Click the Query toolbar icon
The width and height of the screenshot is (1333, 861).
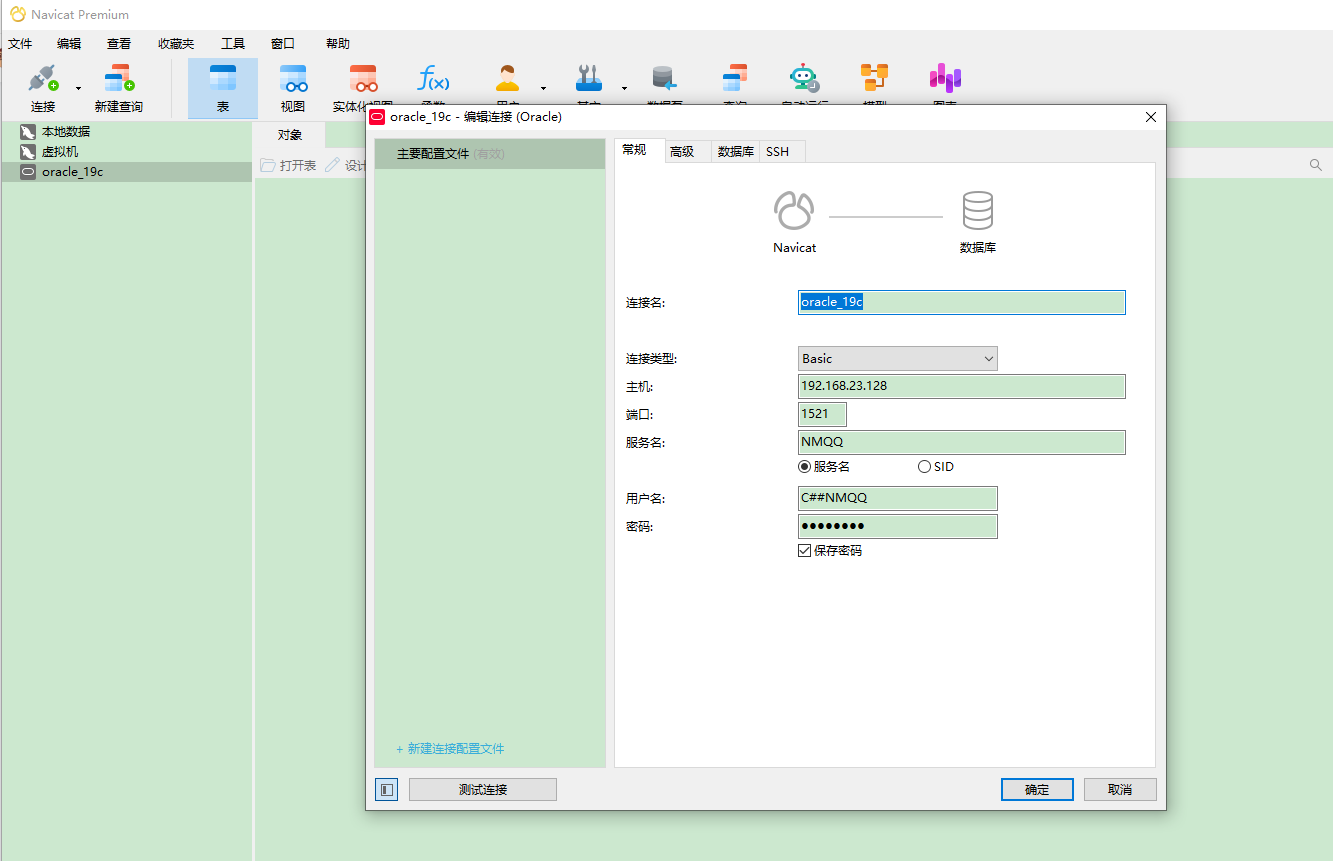735,79
